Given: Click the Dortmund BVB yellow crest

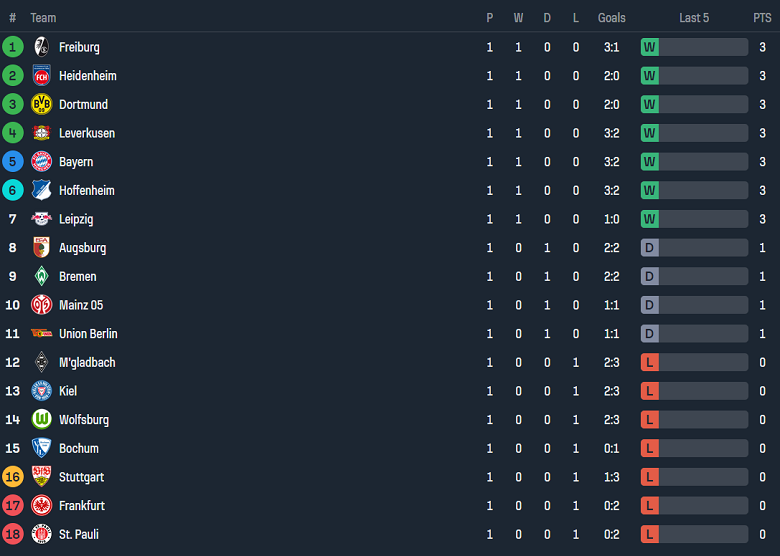Looking at the screenshot, I should click(x=41, y=104).
